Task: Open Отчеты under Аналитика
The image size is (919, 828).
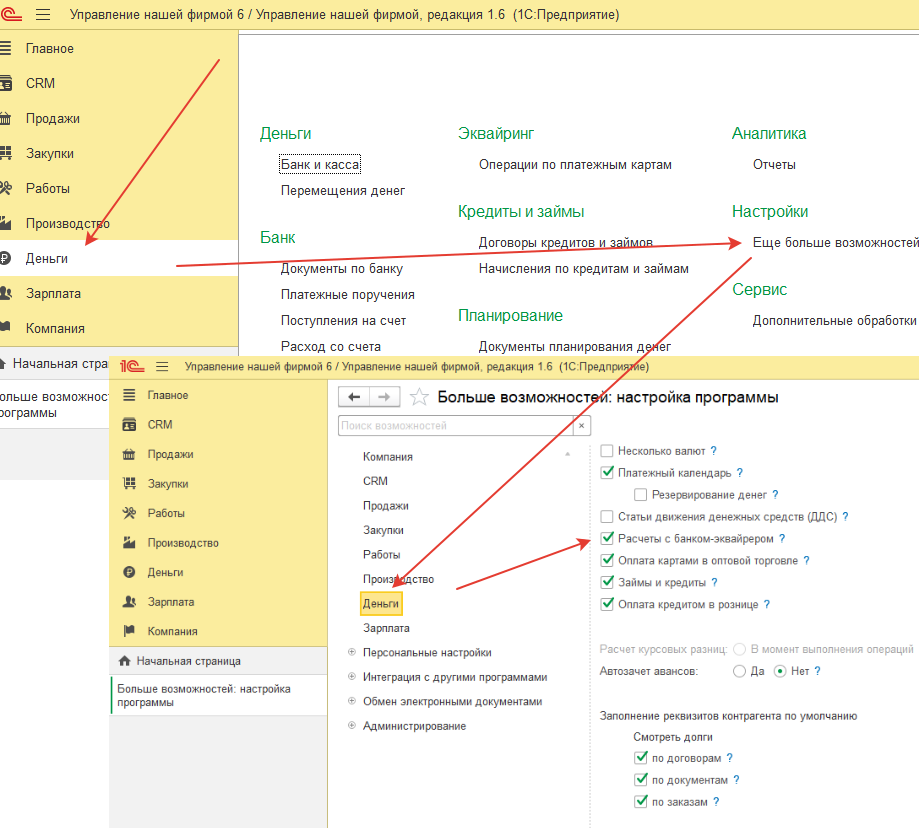Action: [x=774, y=165]
